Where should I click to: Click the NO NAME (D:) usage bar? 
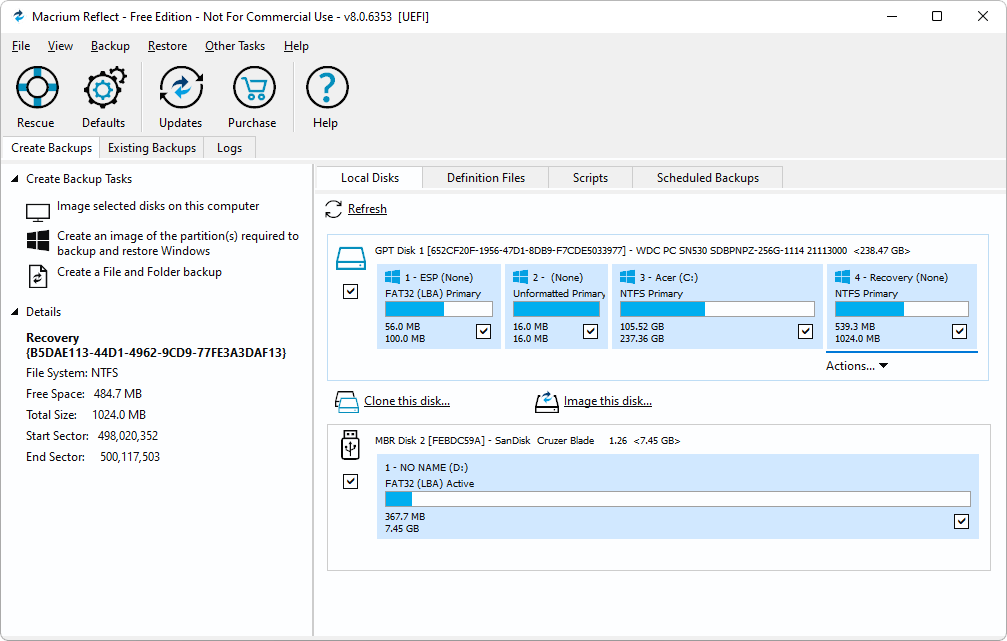(677, 499)
